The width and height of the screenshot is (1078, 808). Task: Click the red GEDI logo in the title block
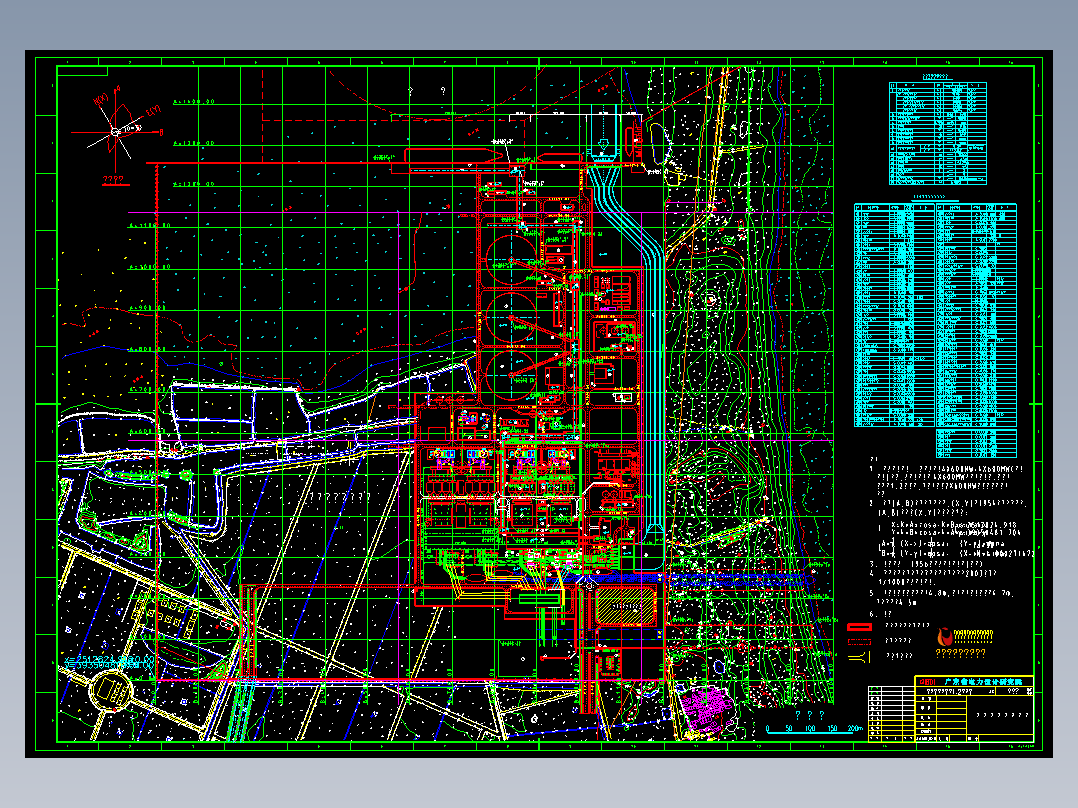pyautogui.click(x=927, y=681)
